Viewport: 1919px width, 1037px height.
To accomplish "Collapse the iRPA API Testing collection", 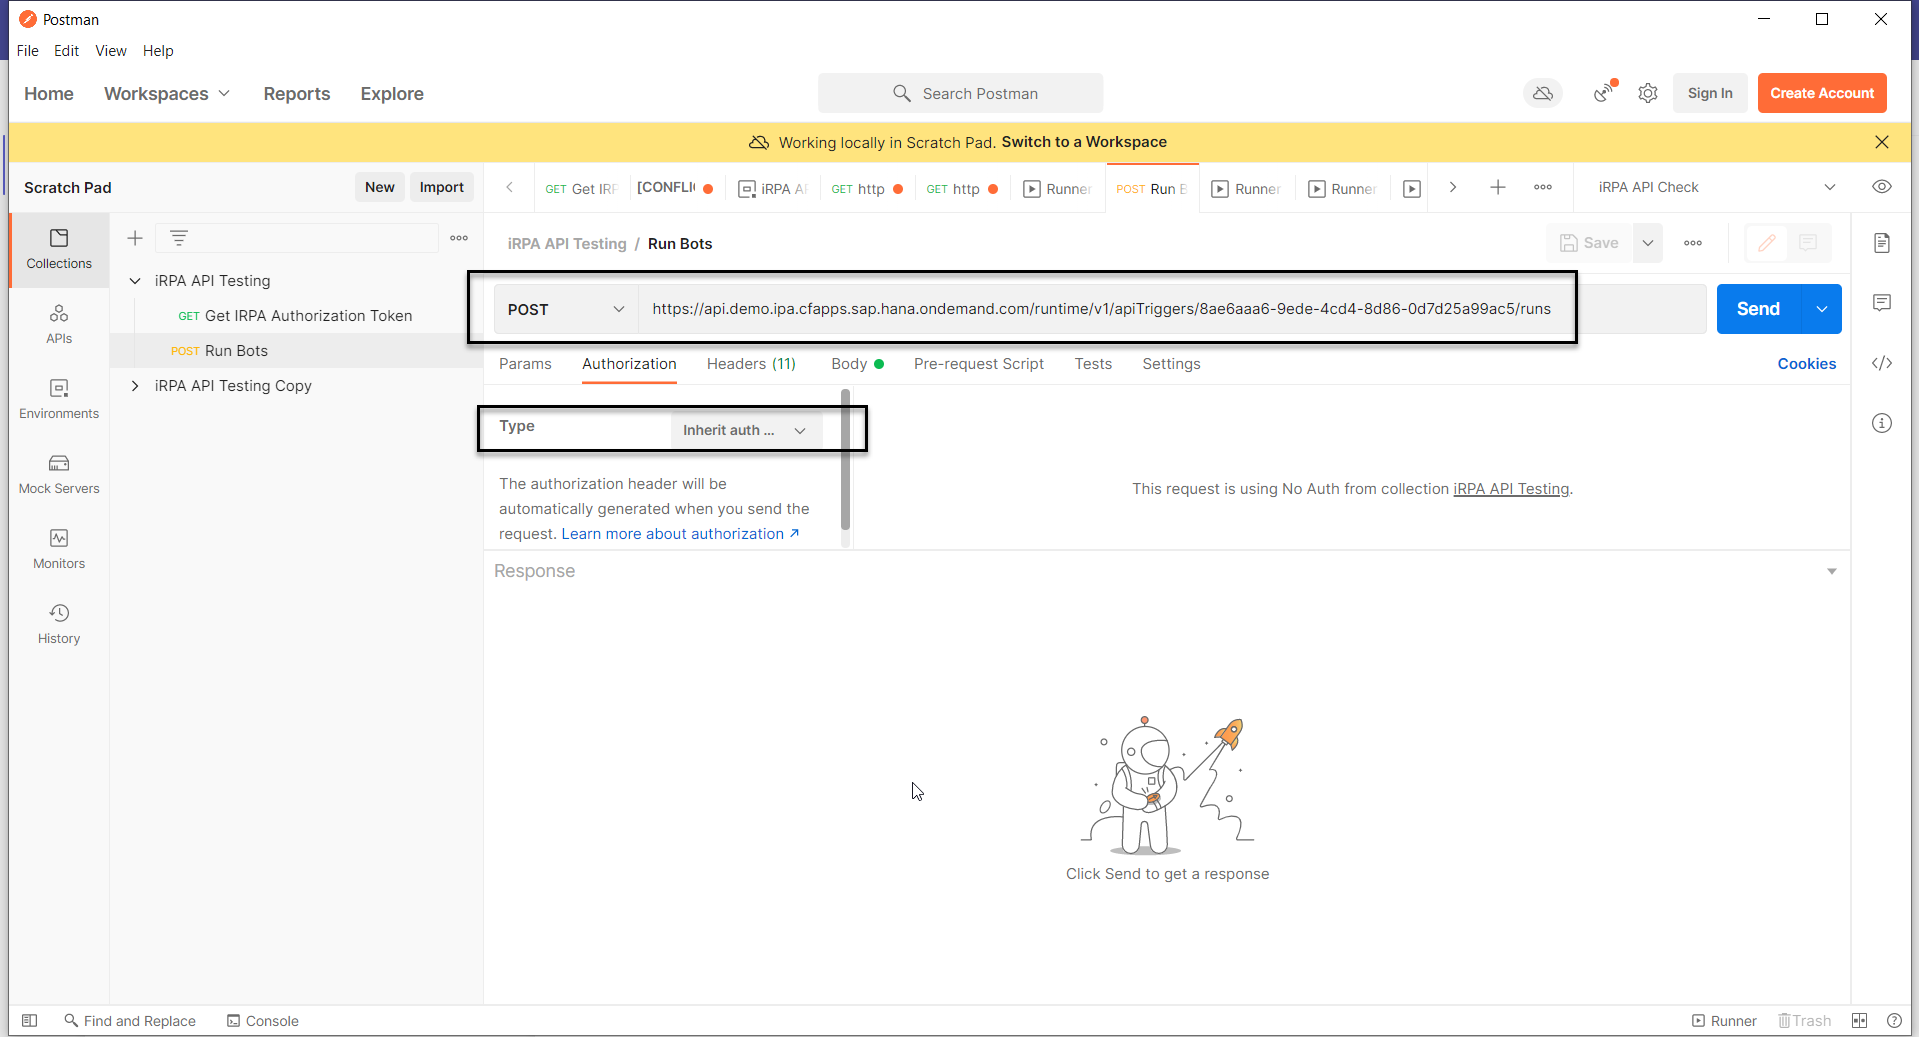I will pyautogui.click(x=135, y=281).
